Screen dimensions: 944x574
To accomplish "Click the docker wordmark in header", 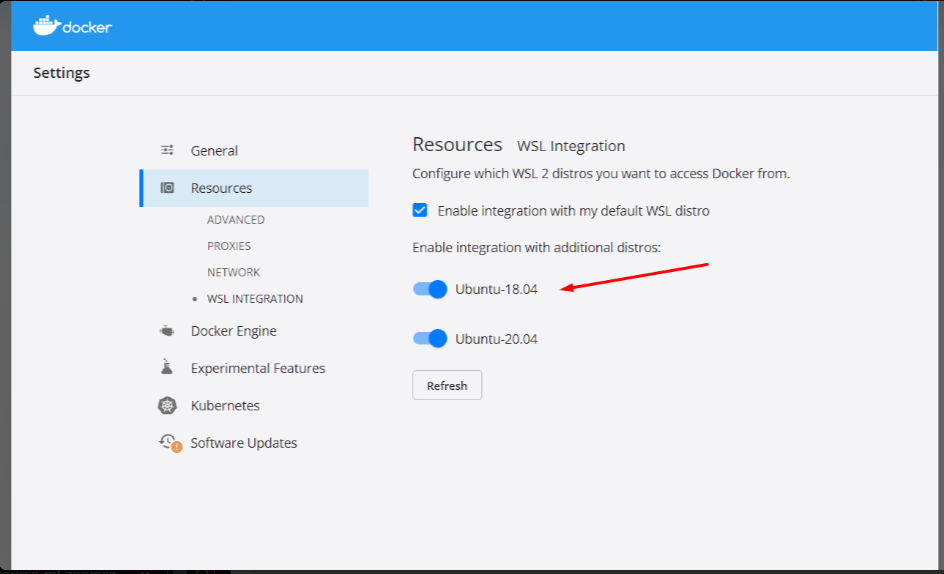I will pyautogui.click(x=87, y=28).
